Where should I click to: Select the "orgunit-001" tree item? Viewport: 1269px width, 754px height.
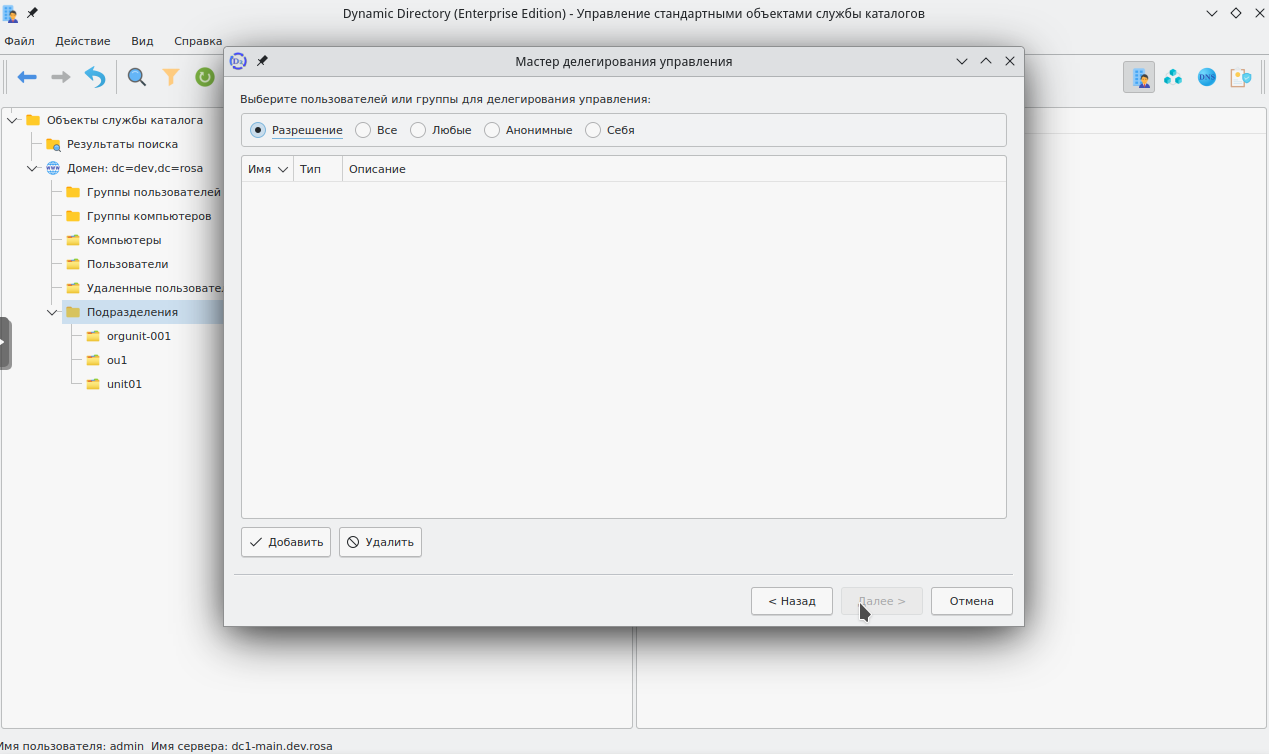tap(138, 336)
